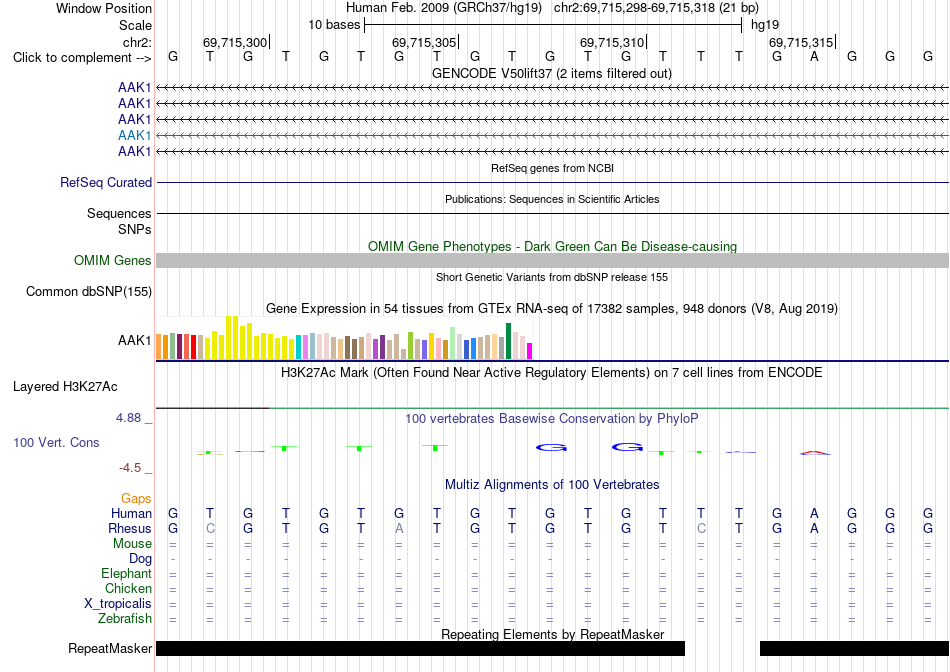950x672 pixels.
Task: Click the 'Layered H3K27Ac' track label
Action: coord(65,387)
